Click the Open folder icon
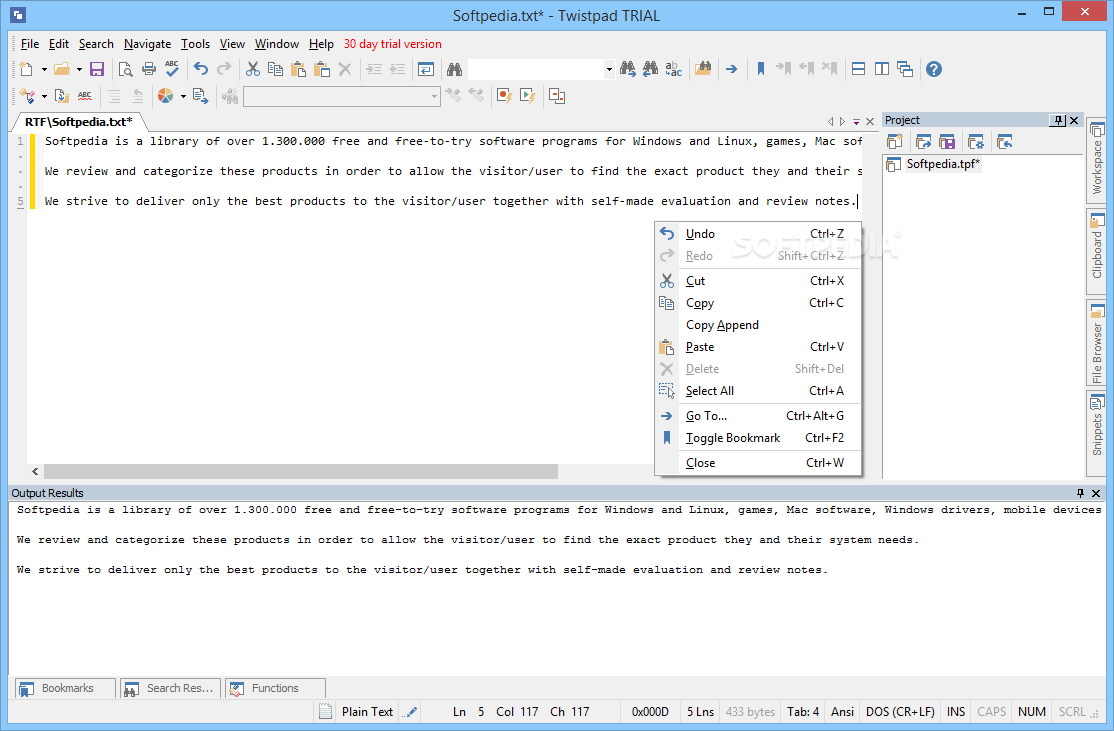Screen dimensions: 1114x731 (62, 69)
